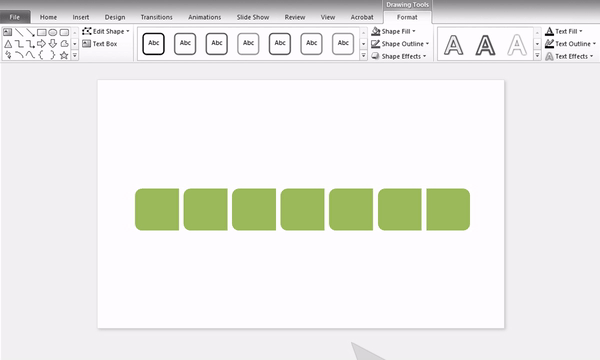This screenshot has height=360, width=600.
Task: Select the straight line shape
Action: tap(19, 32)
